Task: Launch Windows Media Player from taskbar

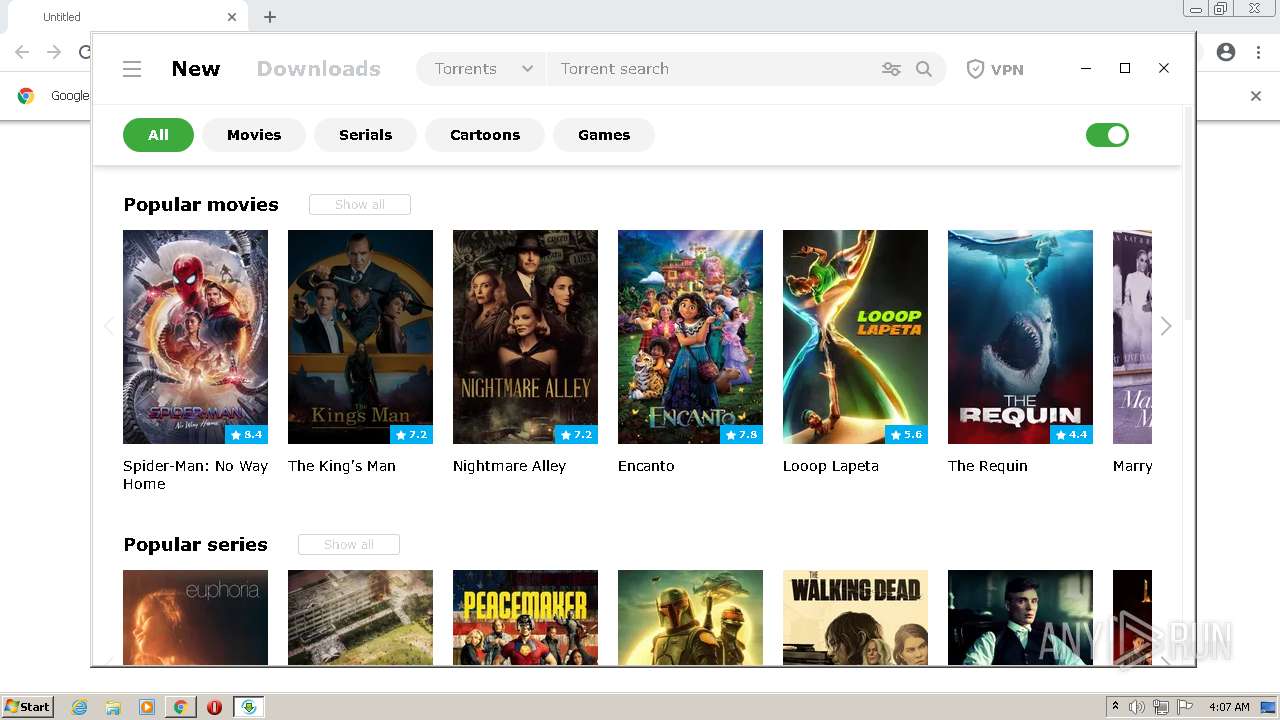Action: tap(147, 707)
